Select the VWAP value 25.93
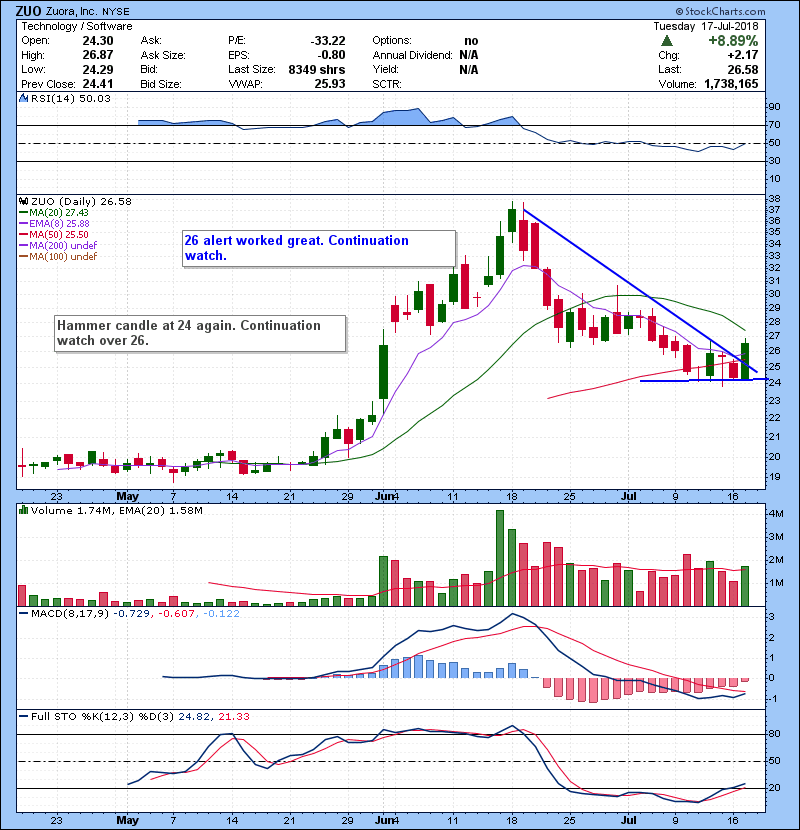800x830 pixels. [330, 84]
